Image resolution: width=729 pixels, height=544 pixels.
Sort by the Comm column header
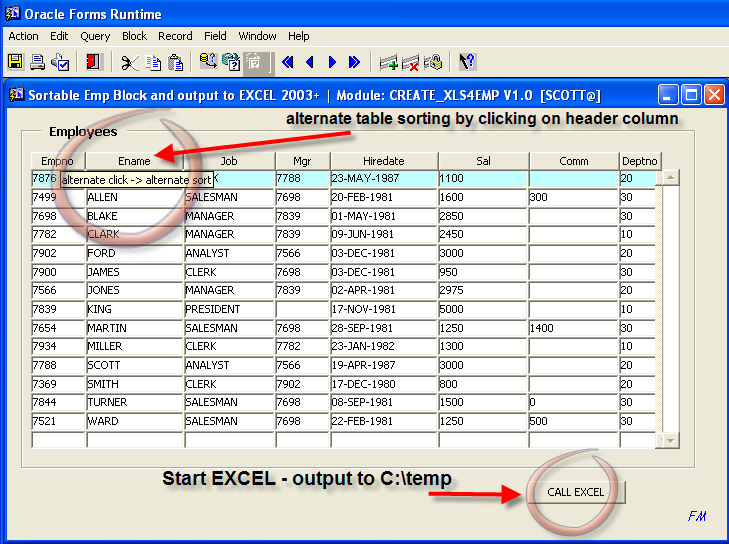[x=574, y=161]
